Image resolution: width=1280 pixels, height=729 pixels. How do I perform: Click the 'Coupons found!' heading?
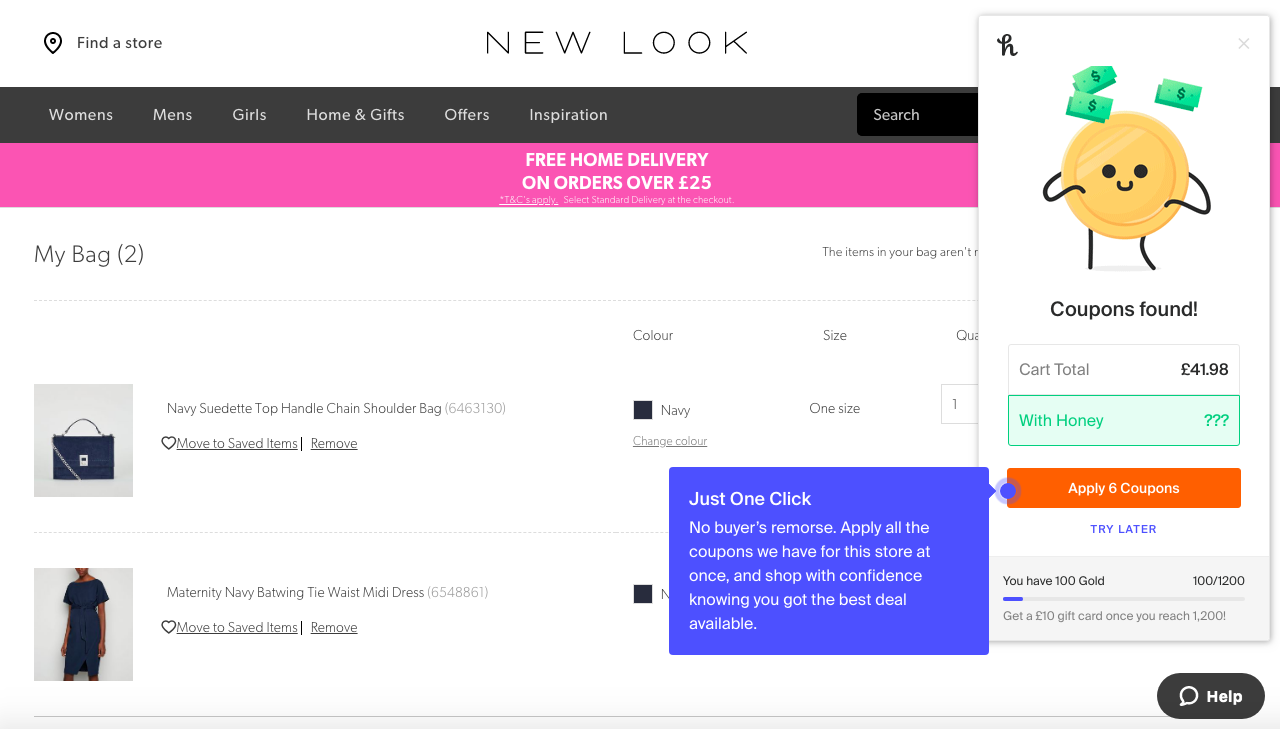[x=1124, y=309]
